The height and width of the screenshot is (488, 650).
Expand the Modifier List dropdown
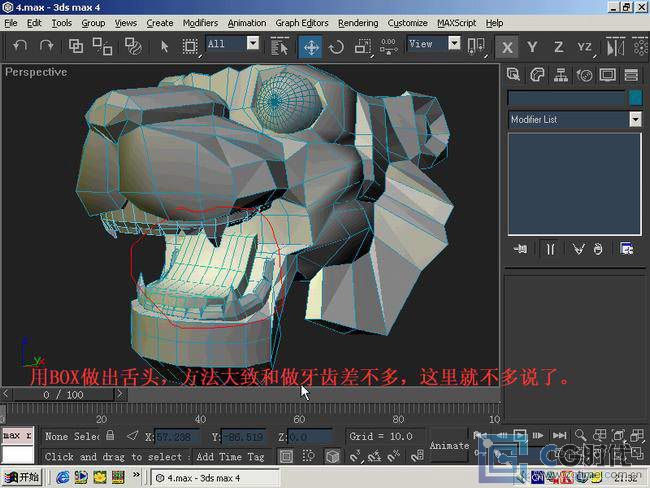635,119
